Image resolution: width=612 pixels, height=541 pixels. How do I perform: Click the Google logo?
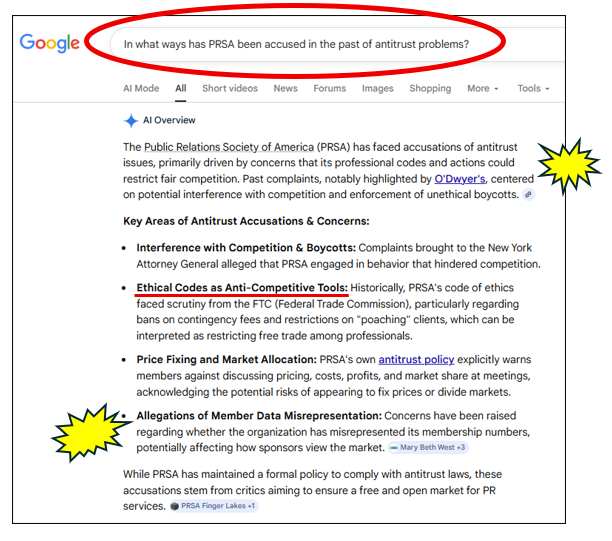click(49, 44)
